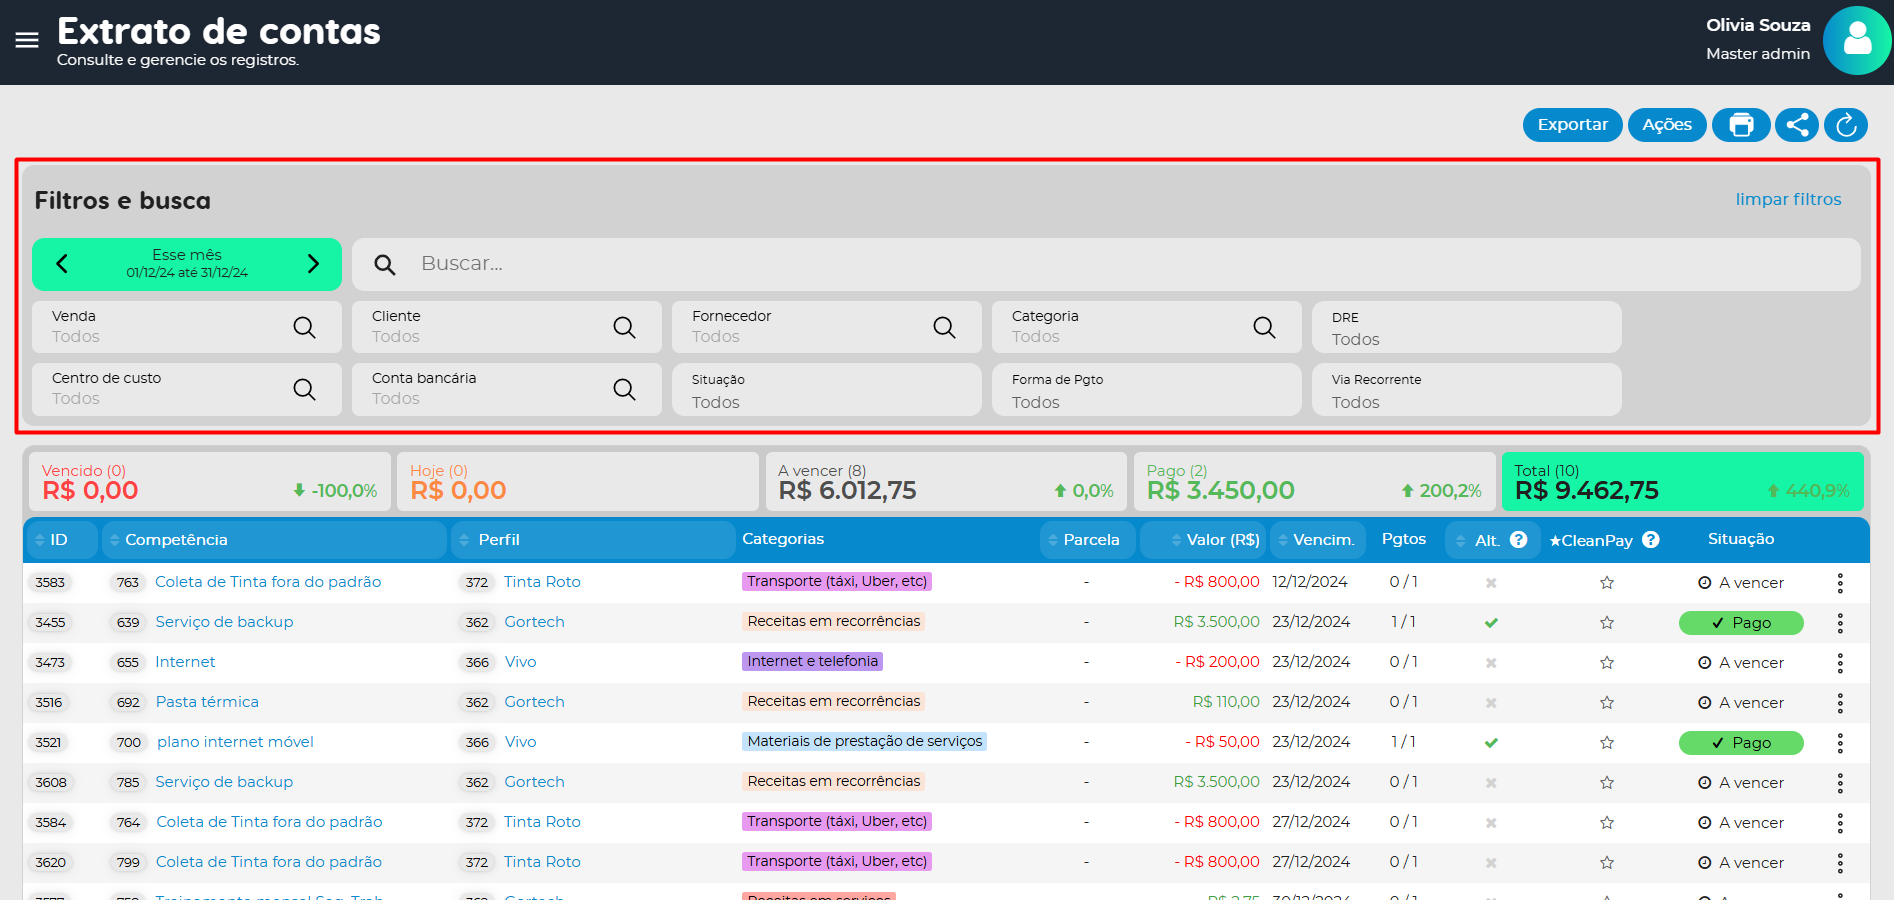The width and height of the screenshot is (1894, 900).
Task: Click Materiais de prestação de serviços tag
Action: click(x=864, y=741)
